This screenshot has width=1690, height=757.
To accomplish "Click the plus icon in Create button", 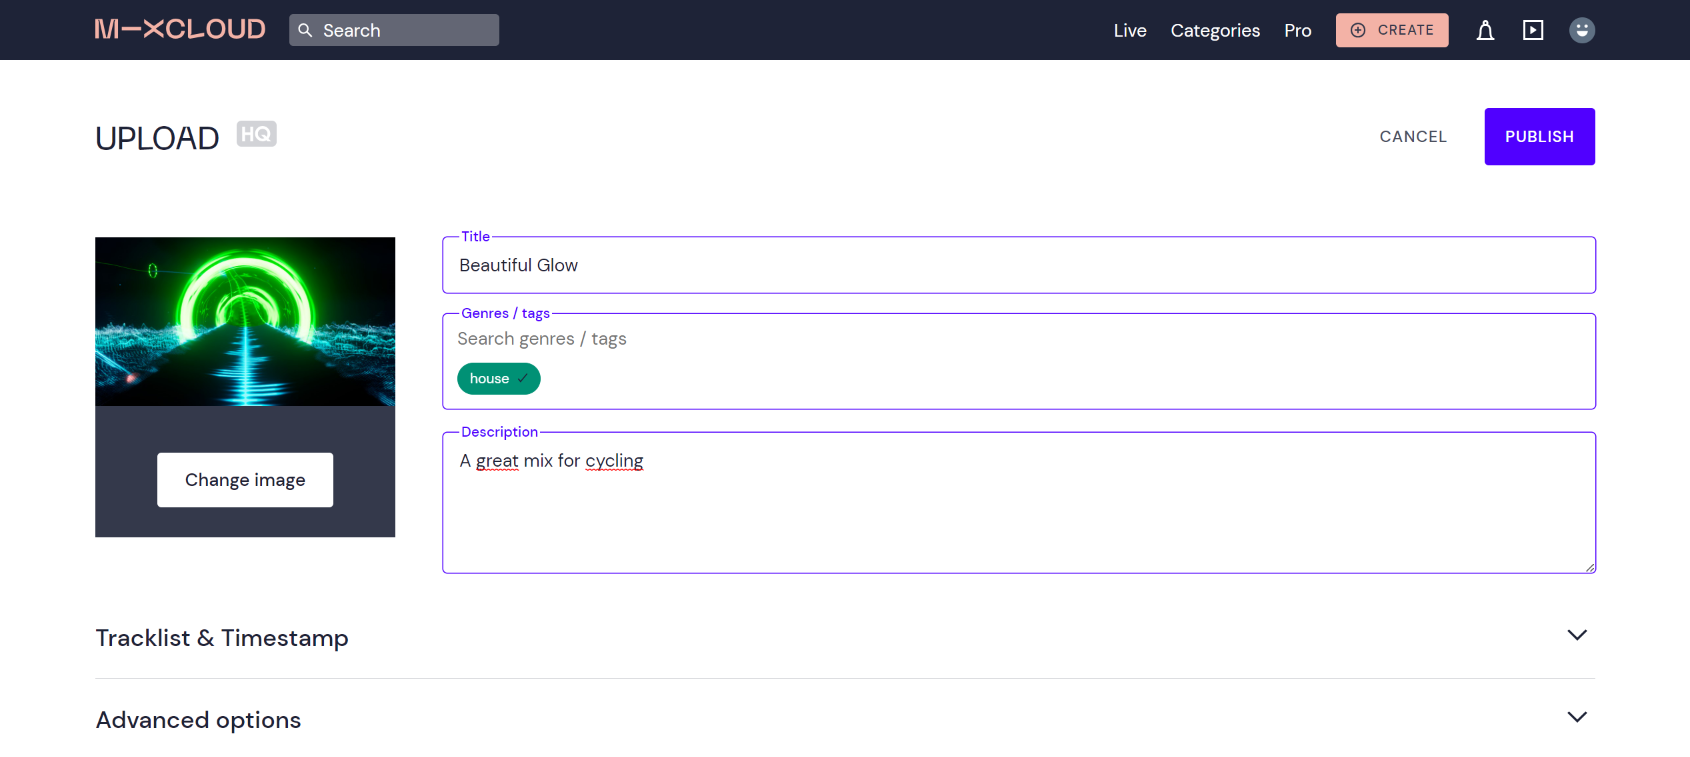I will (x=1358, y=30).
